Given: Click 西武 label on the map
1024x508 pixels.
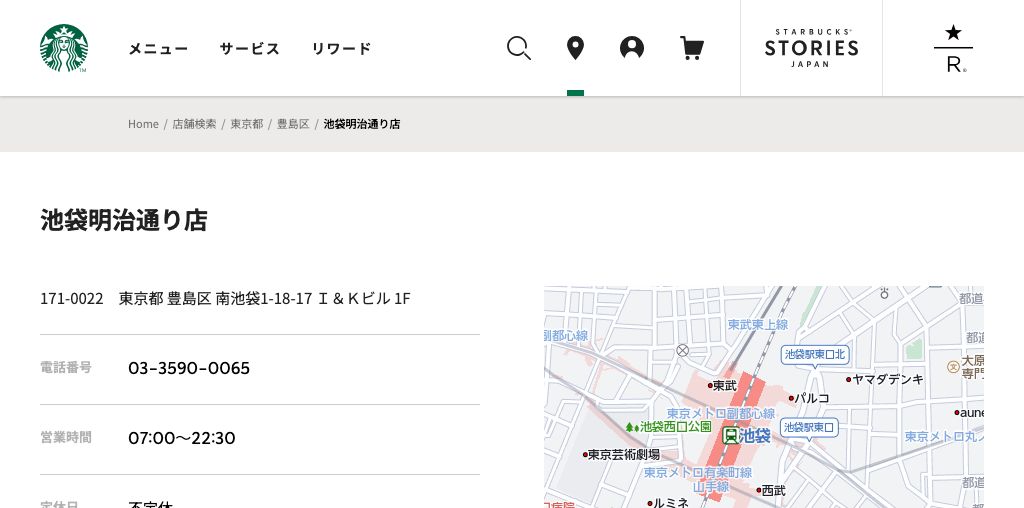Looking at the screenshot, I should click(x=771, y=490).
